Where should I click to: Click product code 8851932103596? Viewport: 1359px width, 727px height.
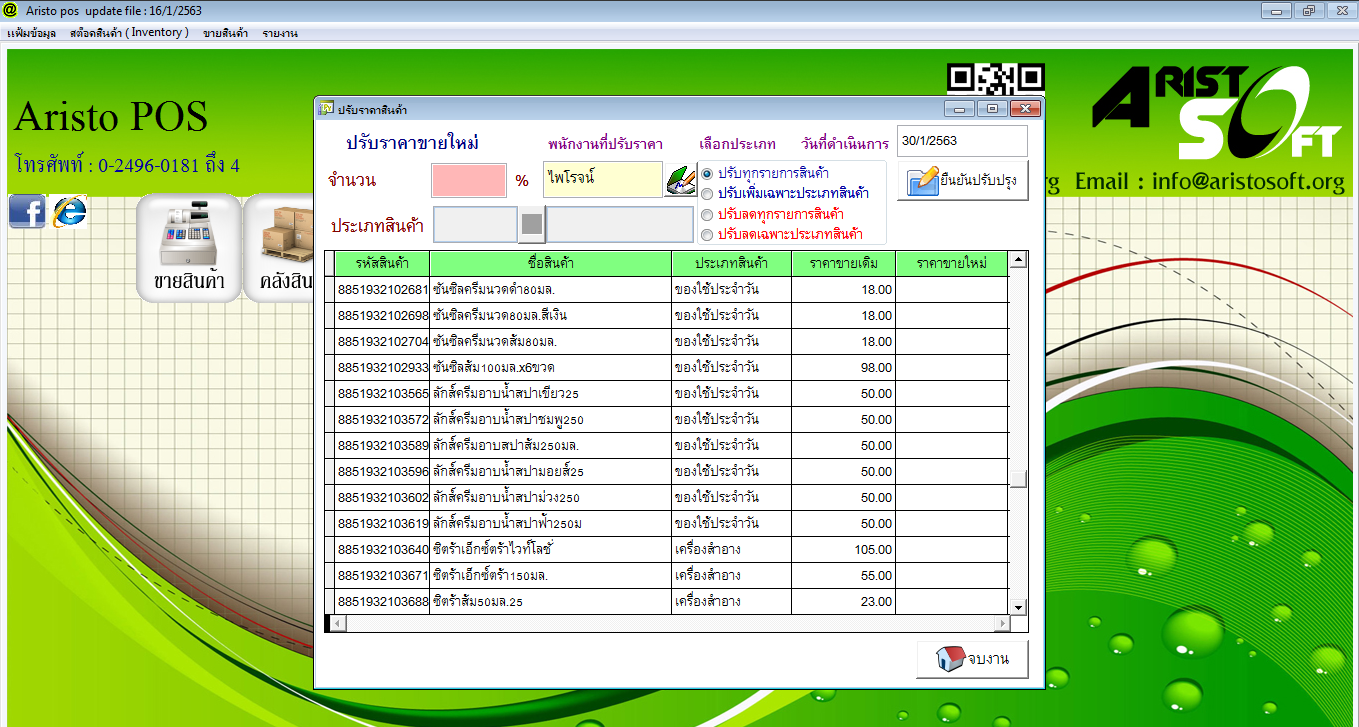click(383, 472)
